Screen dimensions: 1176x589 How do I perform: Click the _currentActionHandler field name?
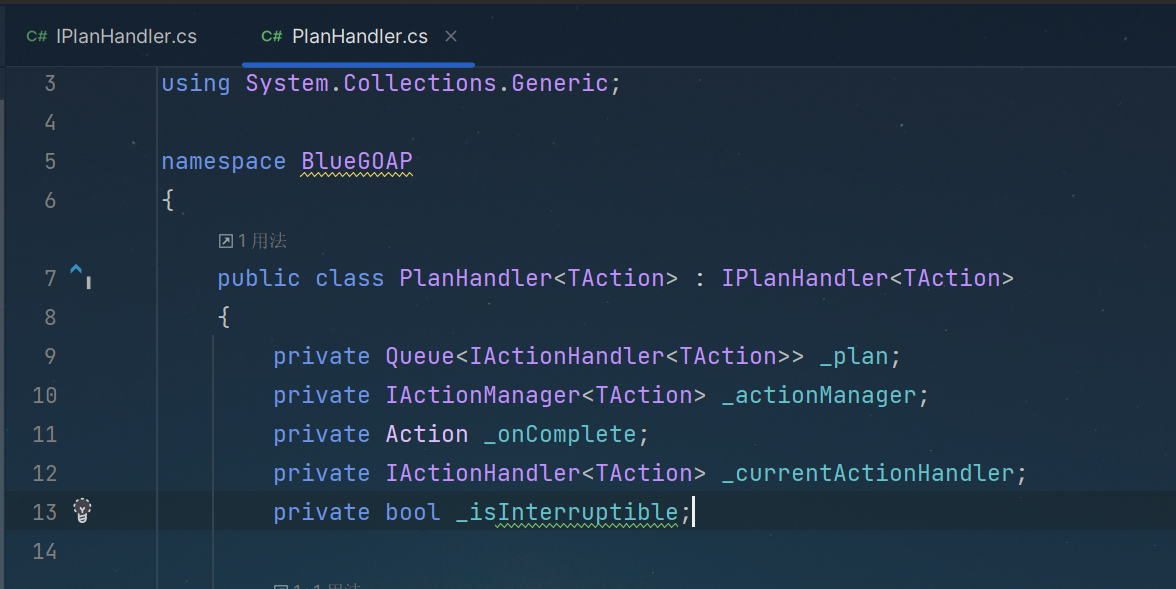tap(867, 473)
